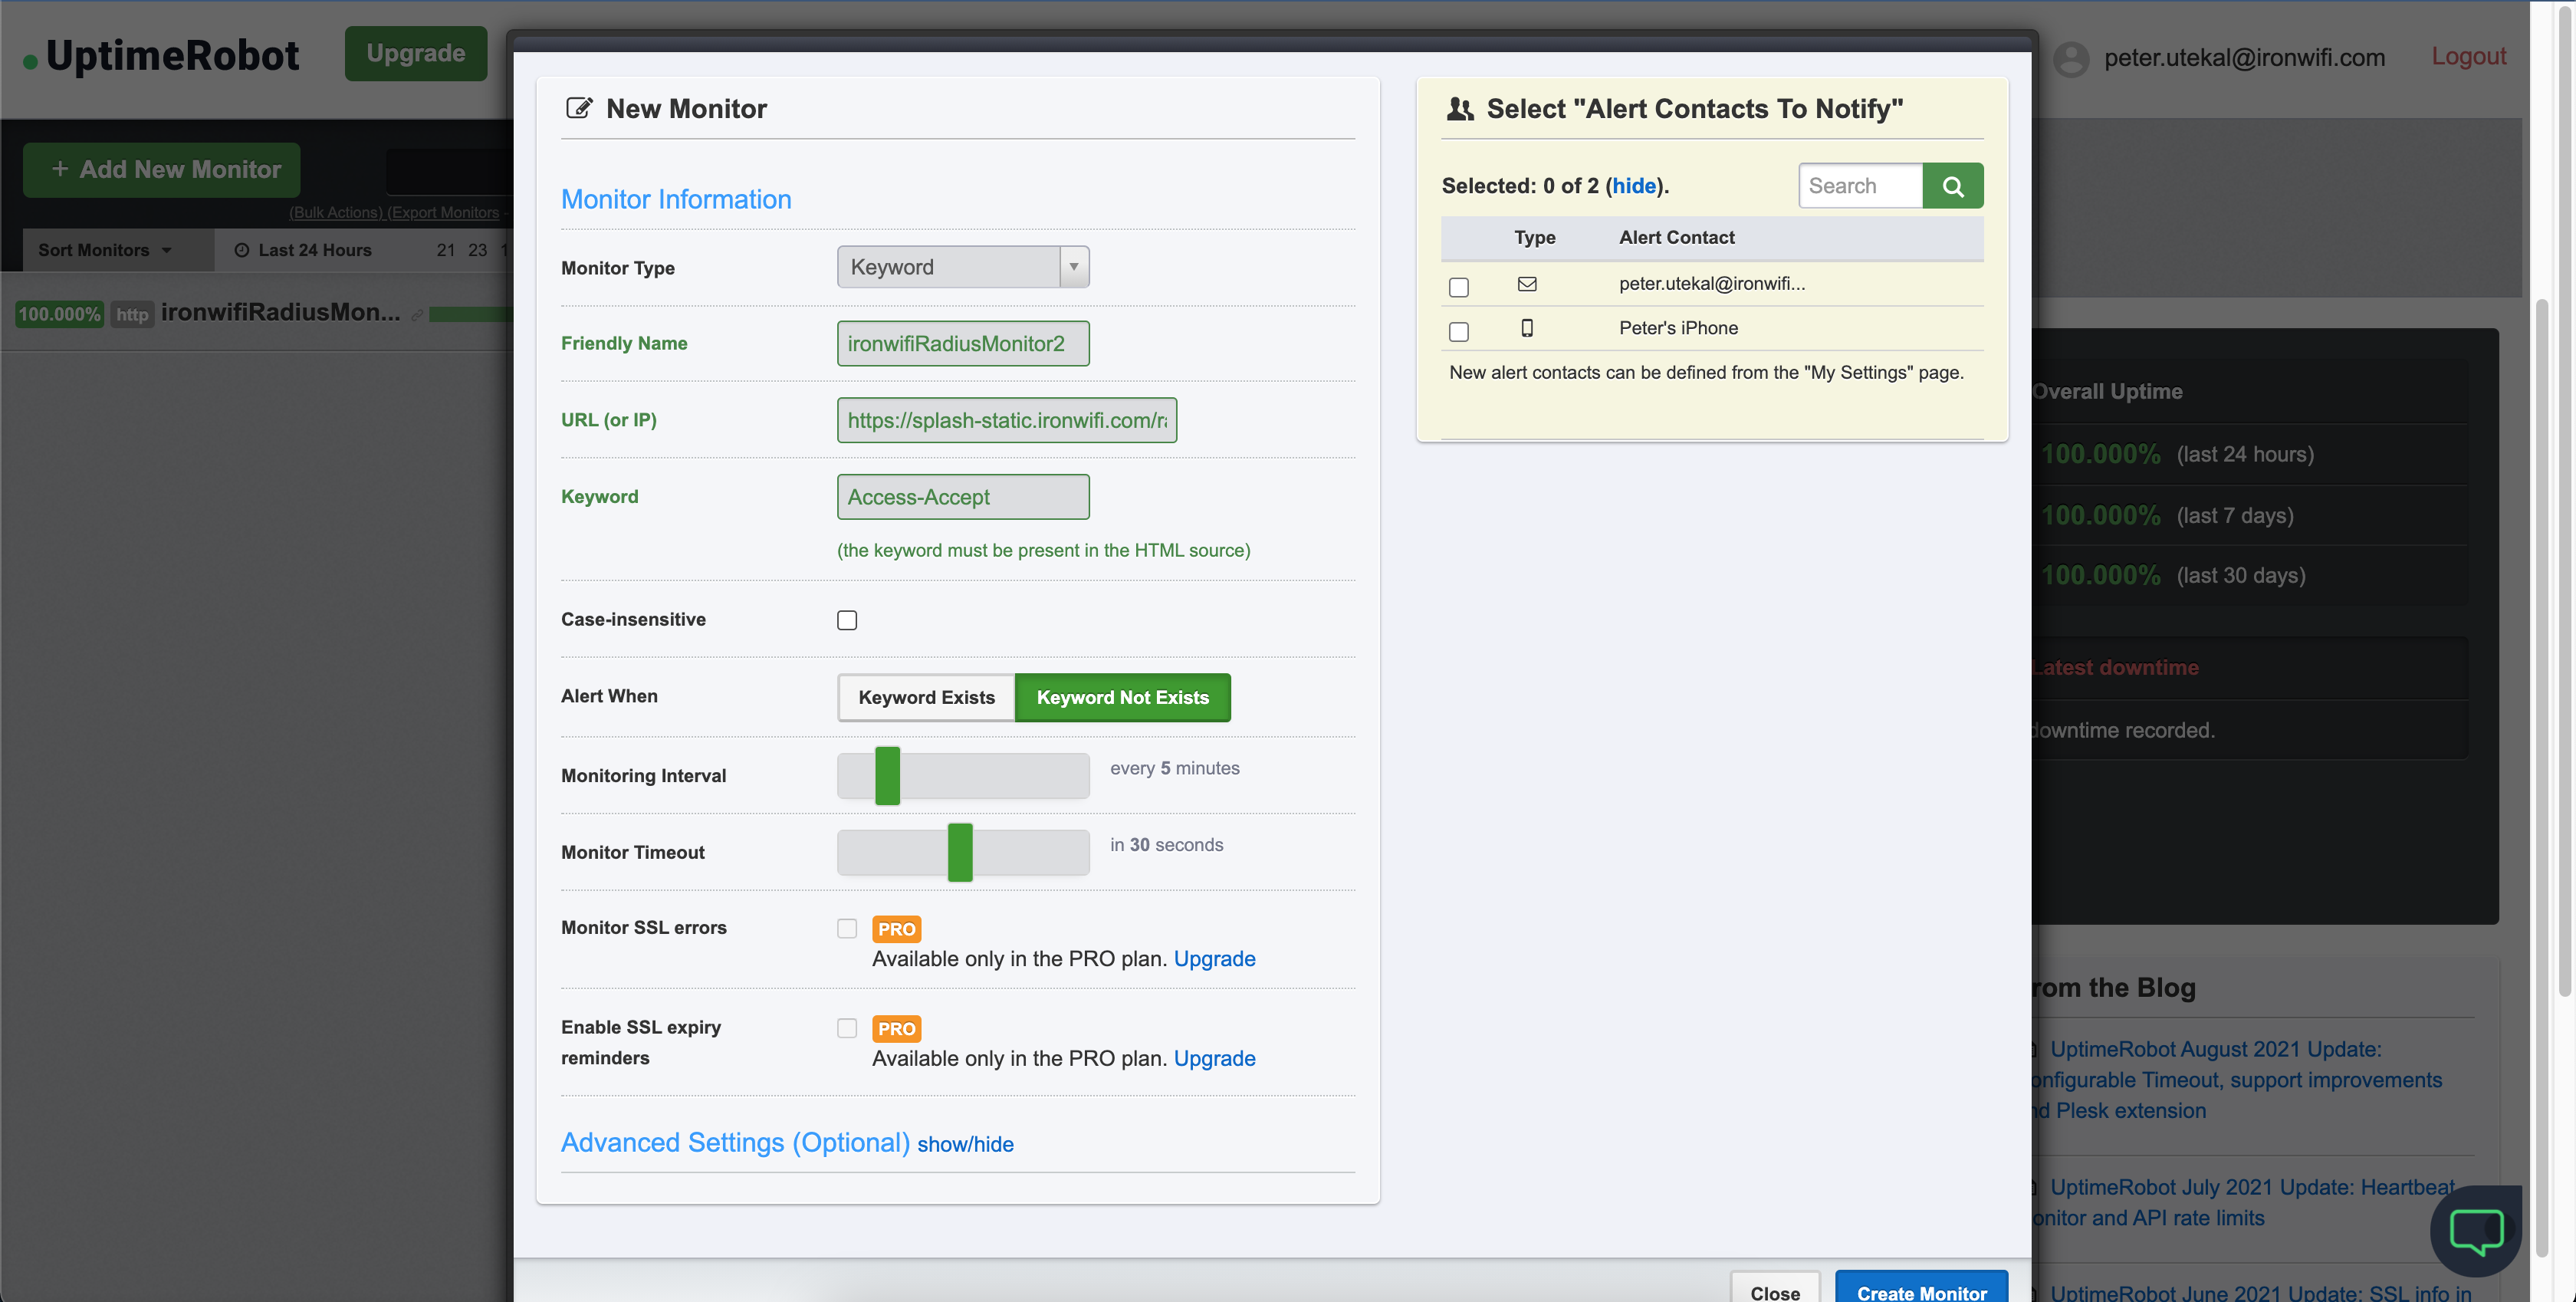The image size is (2576, 1302).
Task: Click the Friendly Name input field
Action: point(962,343)
